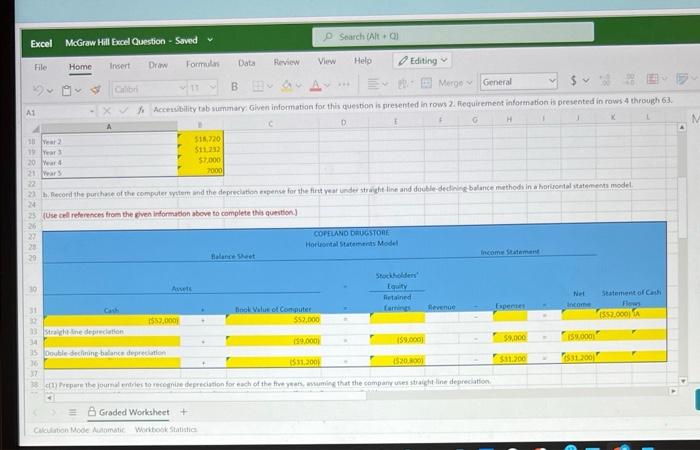Select the Year 5 cell containing 7000

pos(200,171)
